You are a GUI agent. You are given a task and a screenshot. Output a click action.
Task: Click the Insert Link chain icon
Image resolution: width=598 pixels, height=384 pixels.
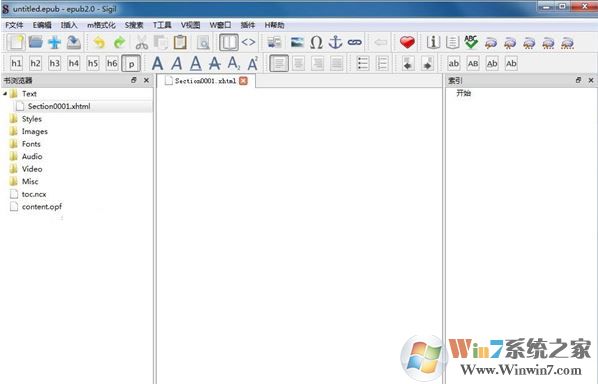tap(355, 42)
